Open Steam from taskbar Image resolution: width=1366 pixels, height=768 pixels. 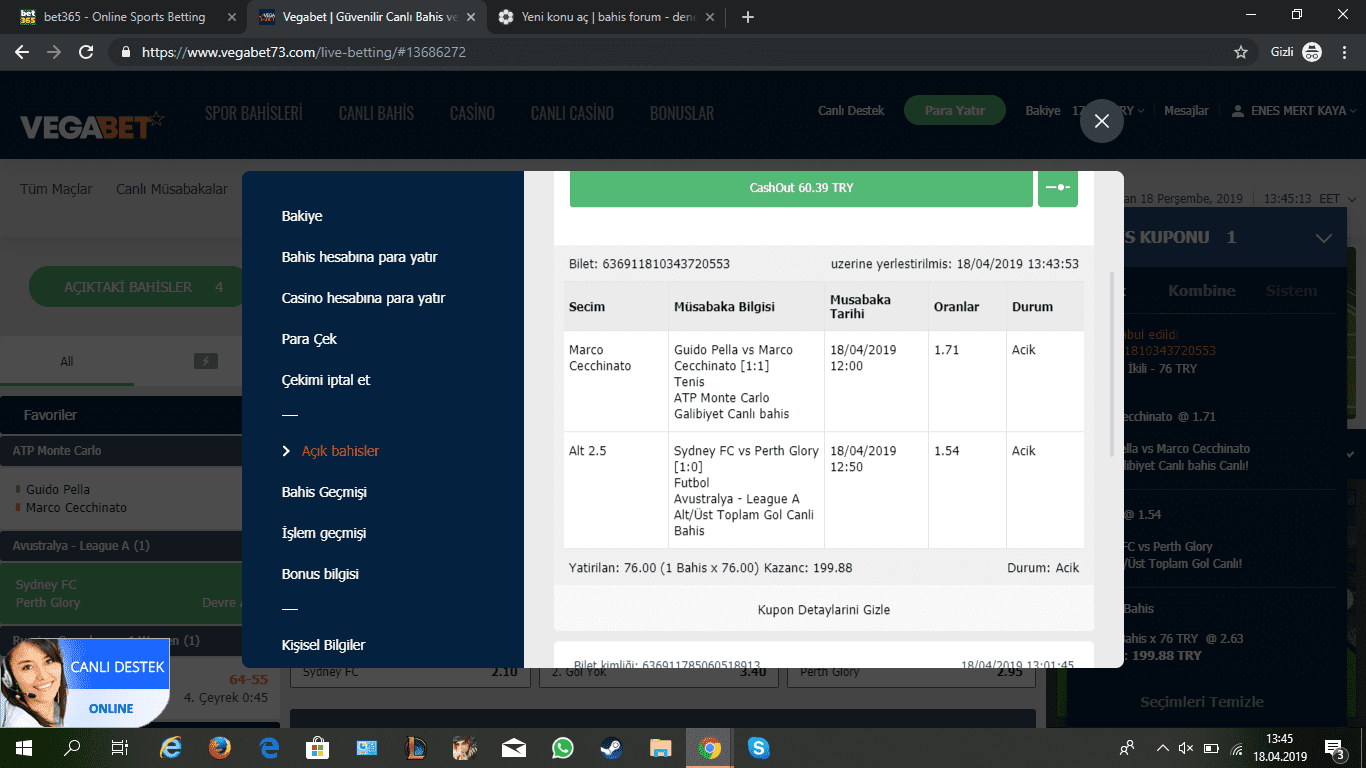click(612, 747)
